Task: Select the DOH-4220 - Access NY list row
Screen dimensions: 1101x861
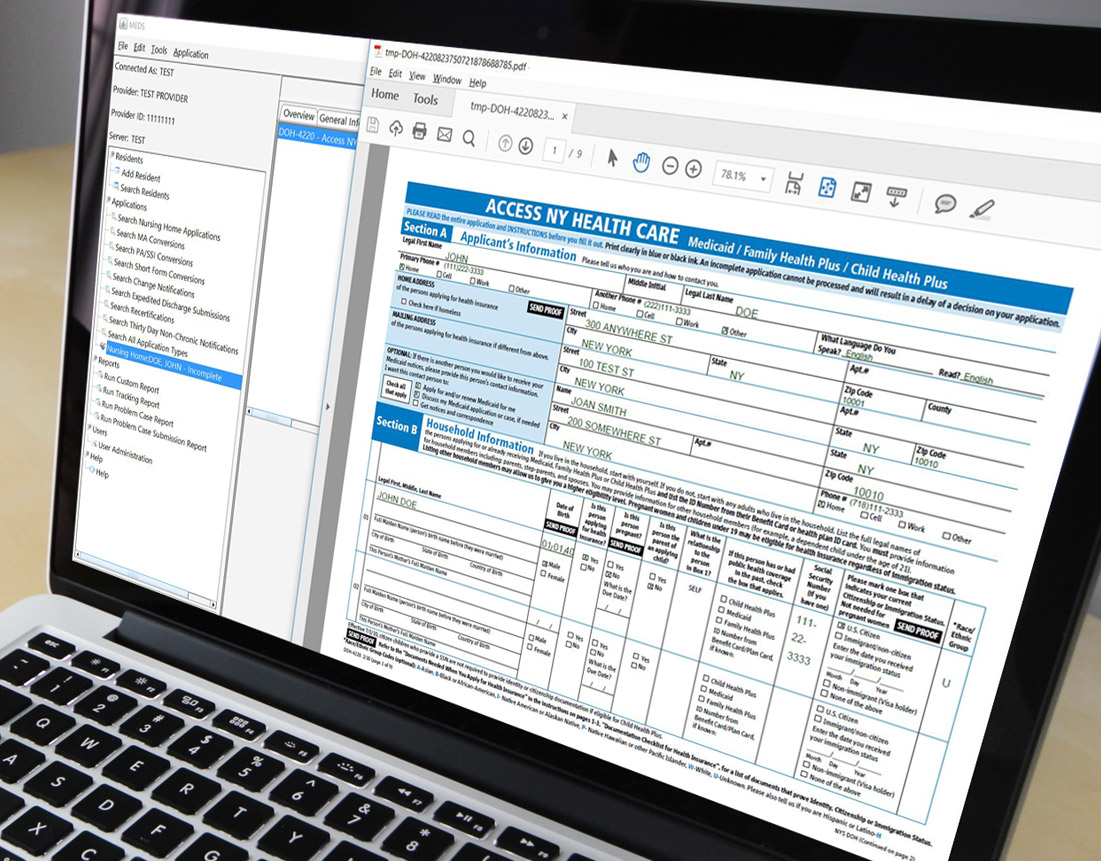Action: [x=318, y=137]
